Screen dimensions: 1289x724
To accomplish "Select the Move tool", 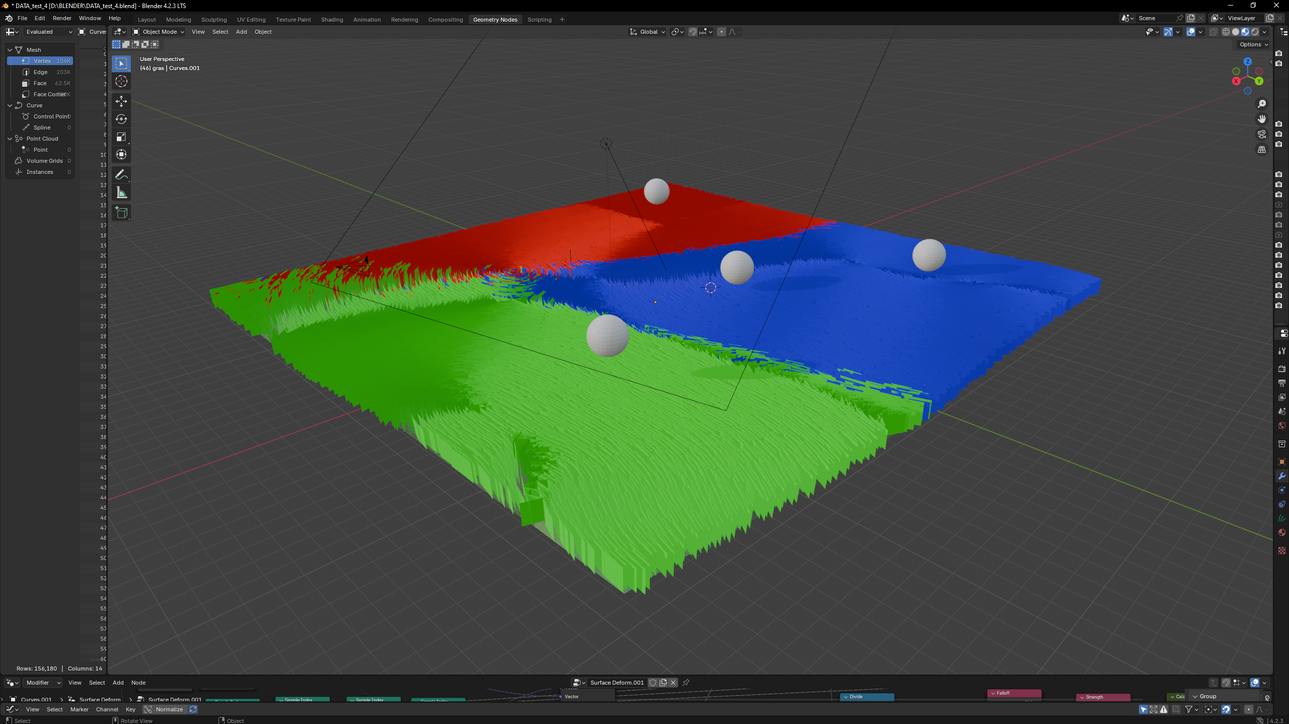I will pos(121,101).
